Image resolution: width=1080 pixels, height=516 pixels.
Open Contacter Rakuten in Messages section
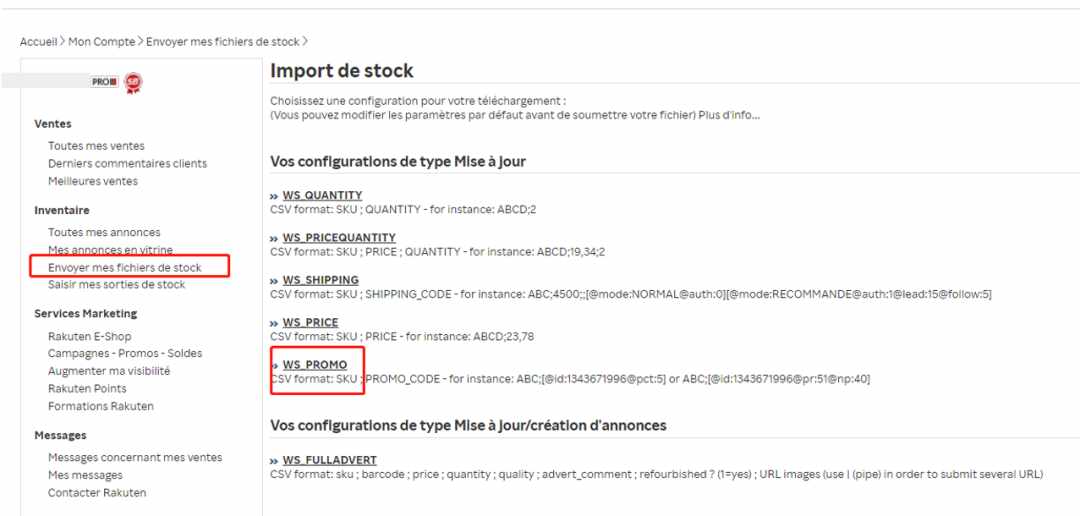tap(97, 493)
